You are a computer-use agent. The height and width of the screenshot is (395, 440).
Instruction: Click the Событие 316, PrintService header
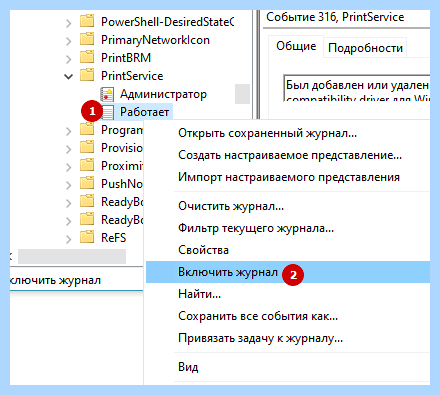tap(335, 17)
